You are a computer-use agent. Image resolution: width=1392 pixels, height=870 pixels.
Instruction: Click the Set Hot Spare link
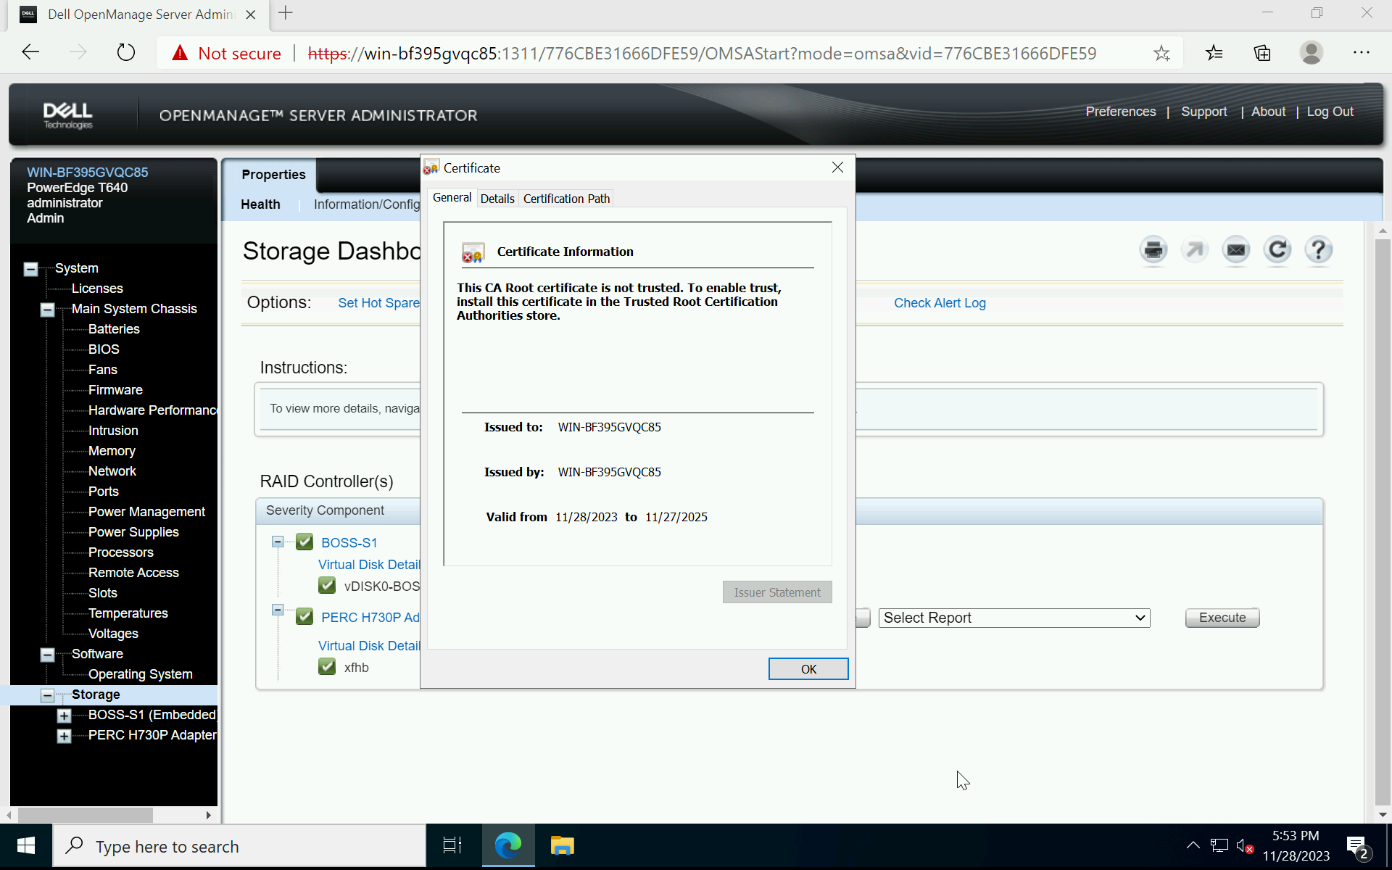pyautogui.click(x=379, y=303)
